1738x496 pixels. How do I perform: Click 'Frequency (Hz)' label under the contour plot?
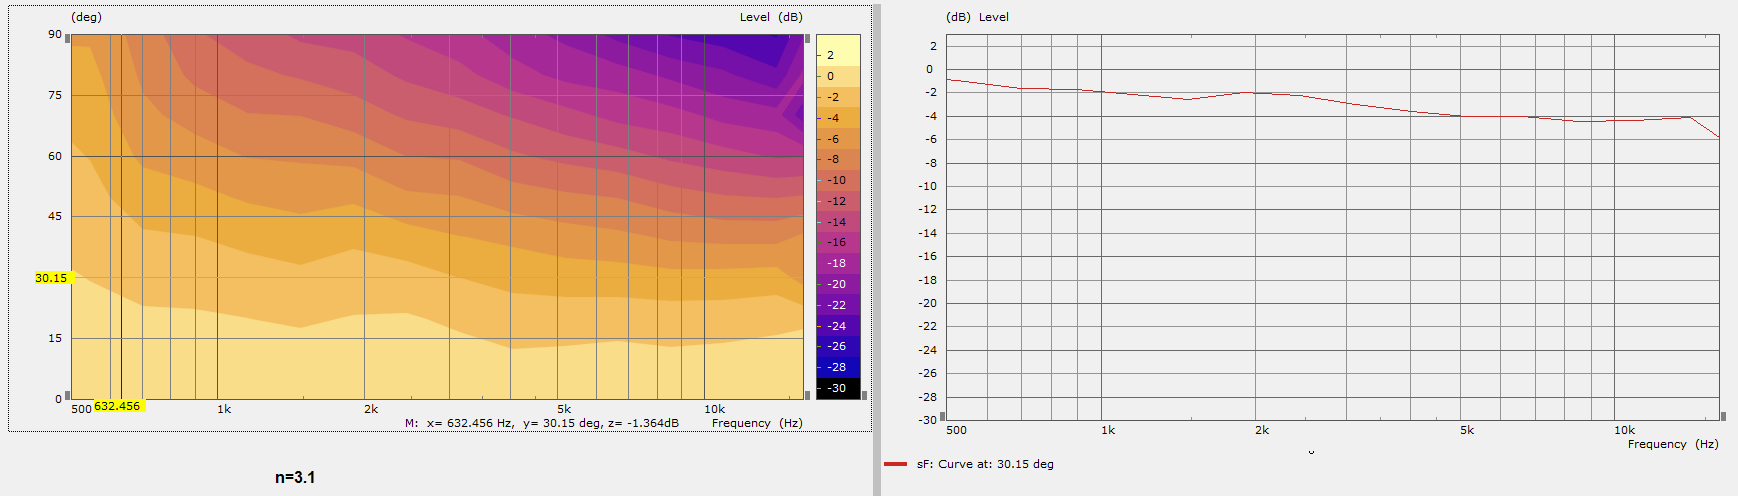click(757, 423)
